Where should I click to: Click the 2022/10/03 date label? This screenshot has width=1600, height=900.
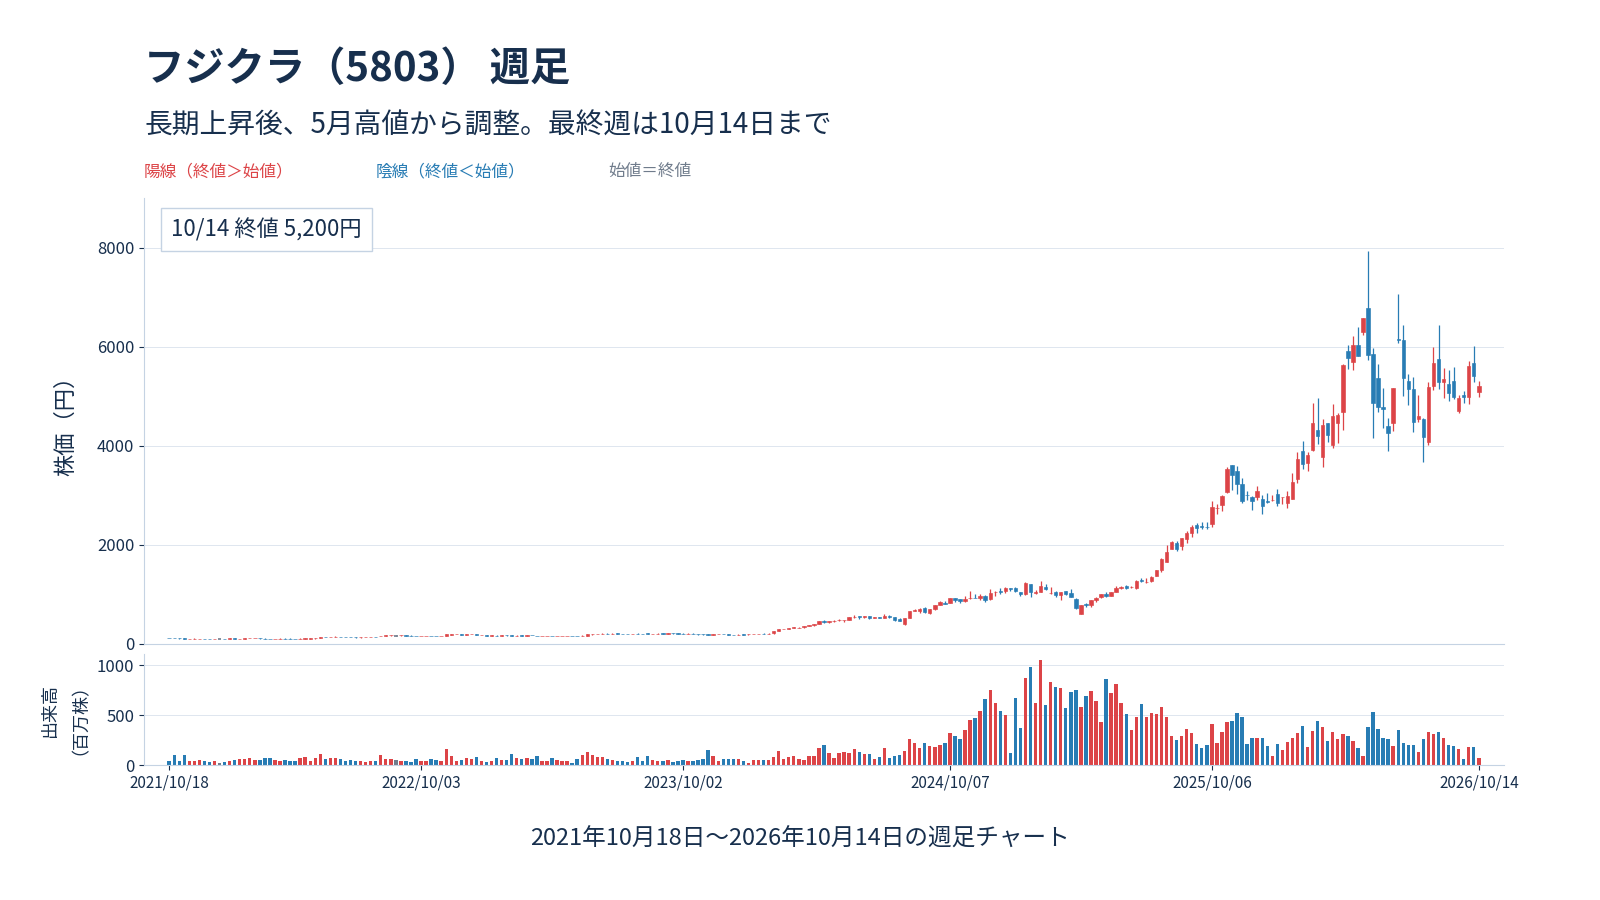tap(421, 782)
